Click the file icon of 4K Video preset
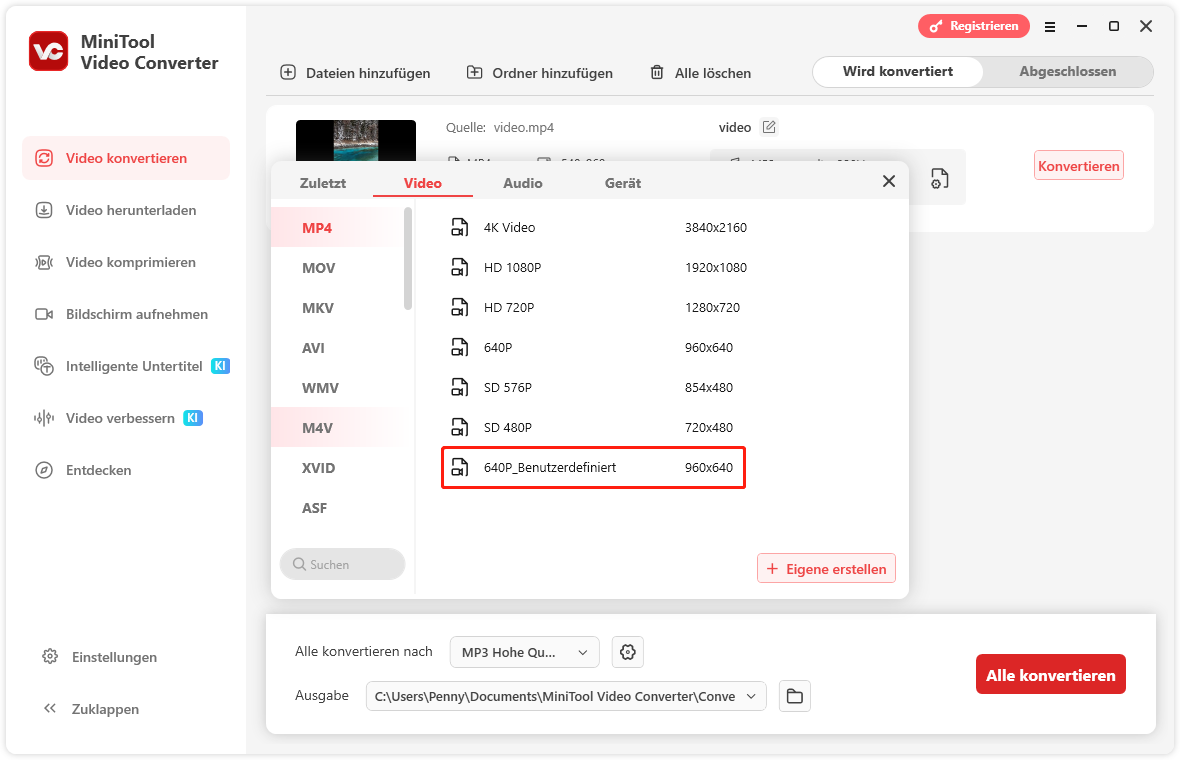Viewport: 1180px width, 760px height. [x=459, y=227]
